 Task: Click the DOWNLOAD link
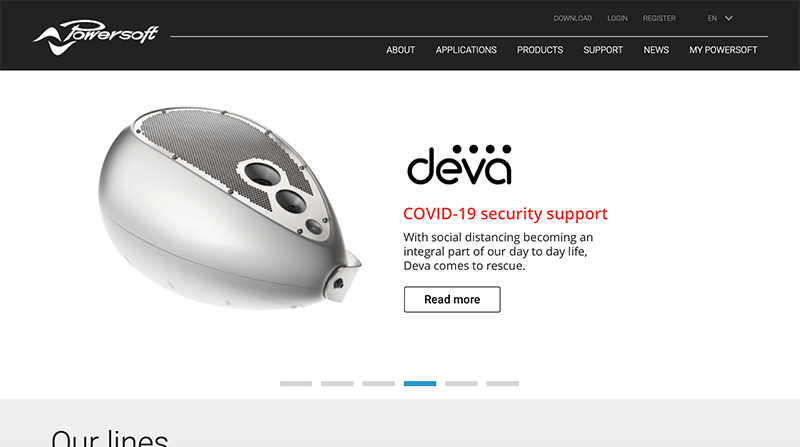[572, 18]
